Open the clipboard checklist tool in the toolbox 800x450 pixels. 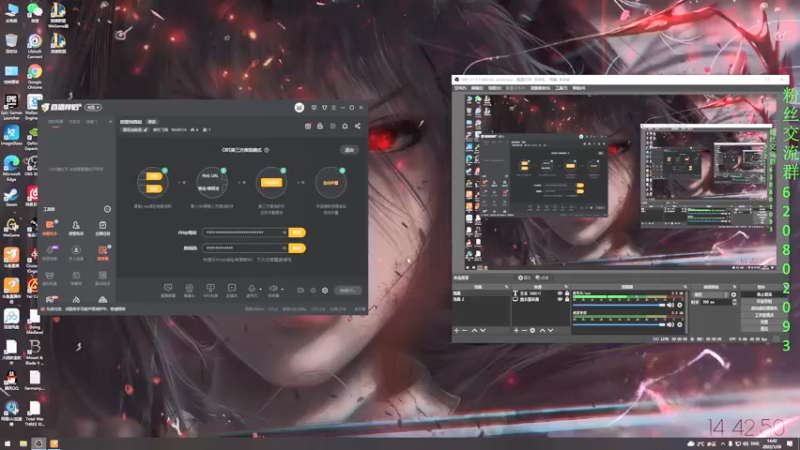[x=103, y=228]
